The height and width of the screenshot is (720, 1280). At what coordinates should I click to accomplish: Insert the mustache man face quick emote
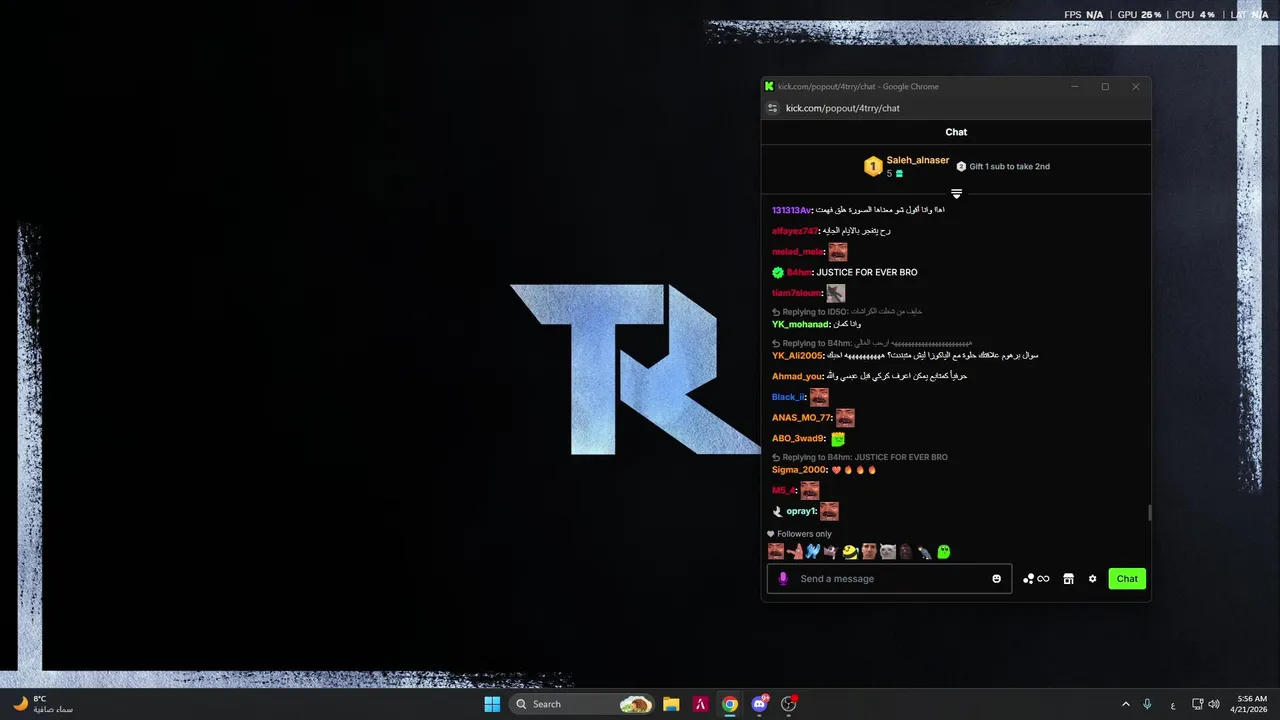tap(776, 551)
